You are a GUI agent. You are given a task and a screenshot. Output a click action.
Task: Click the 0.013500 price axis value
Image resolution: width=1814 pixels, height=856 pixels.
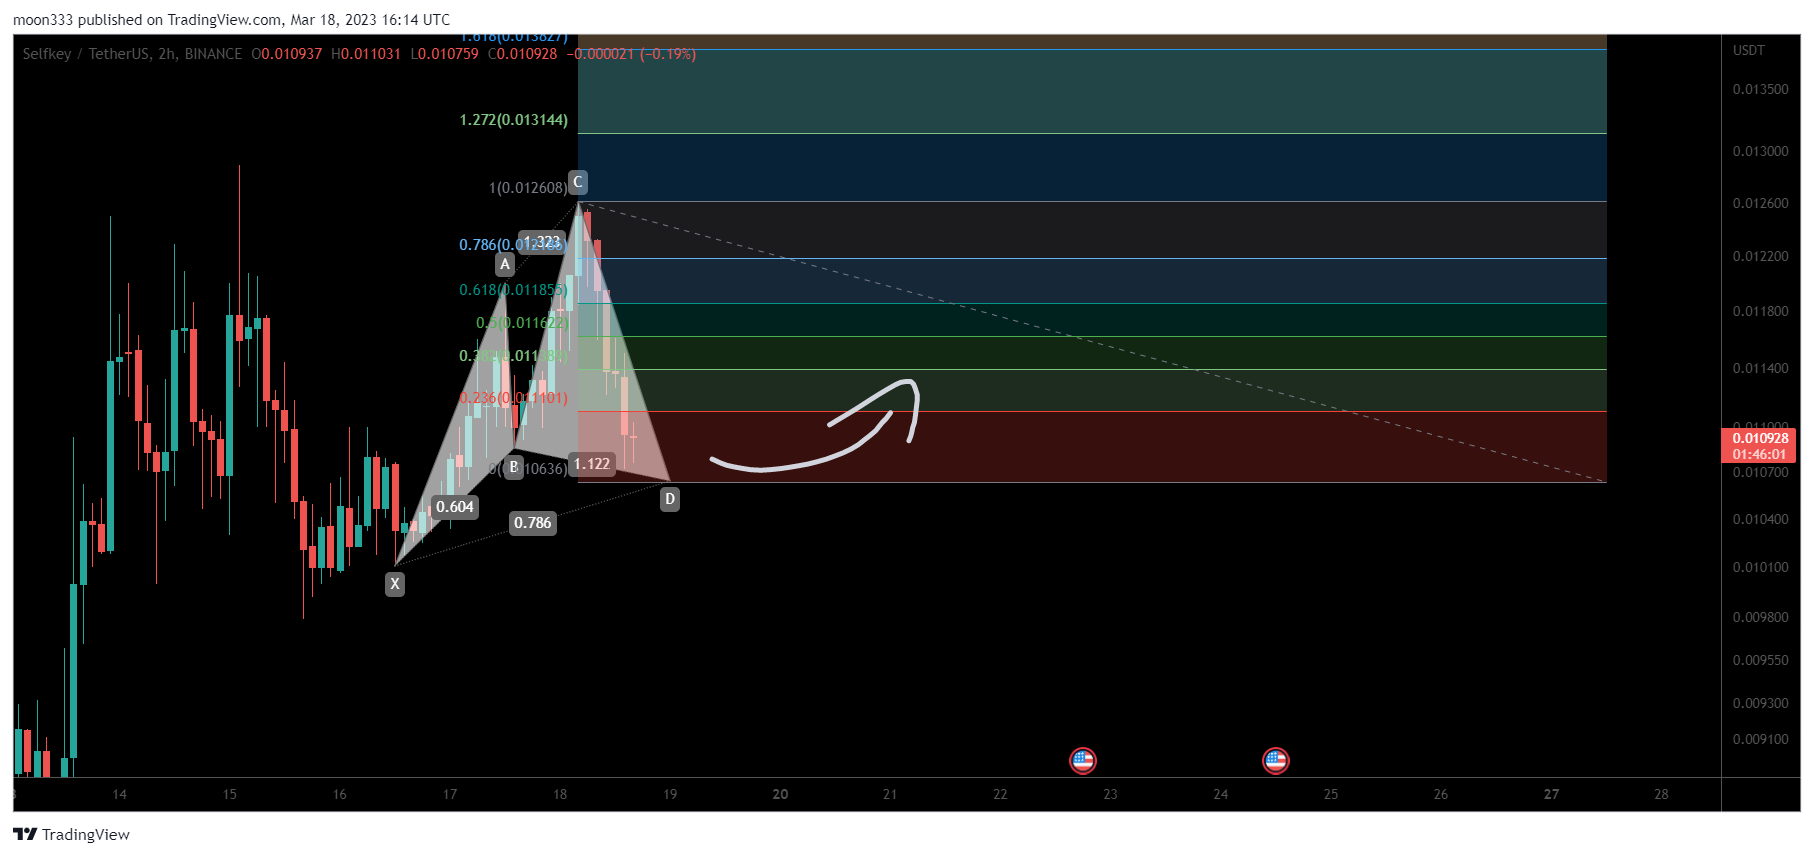pos(1761,89)
